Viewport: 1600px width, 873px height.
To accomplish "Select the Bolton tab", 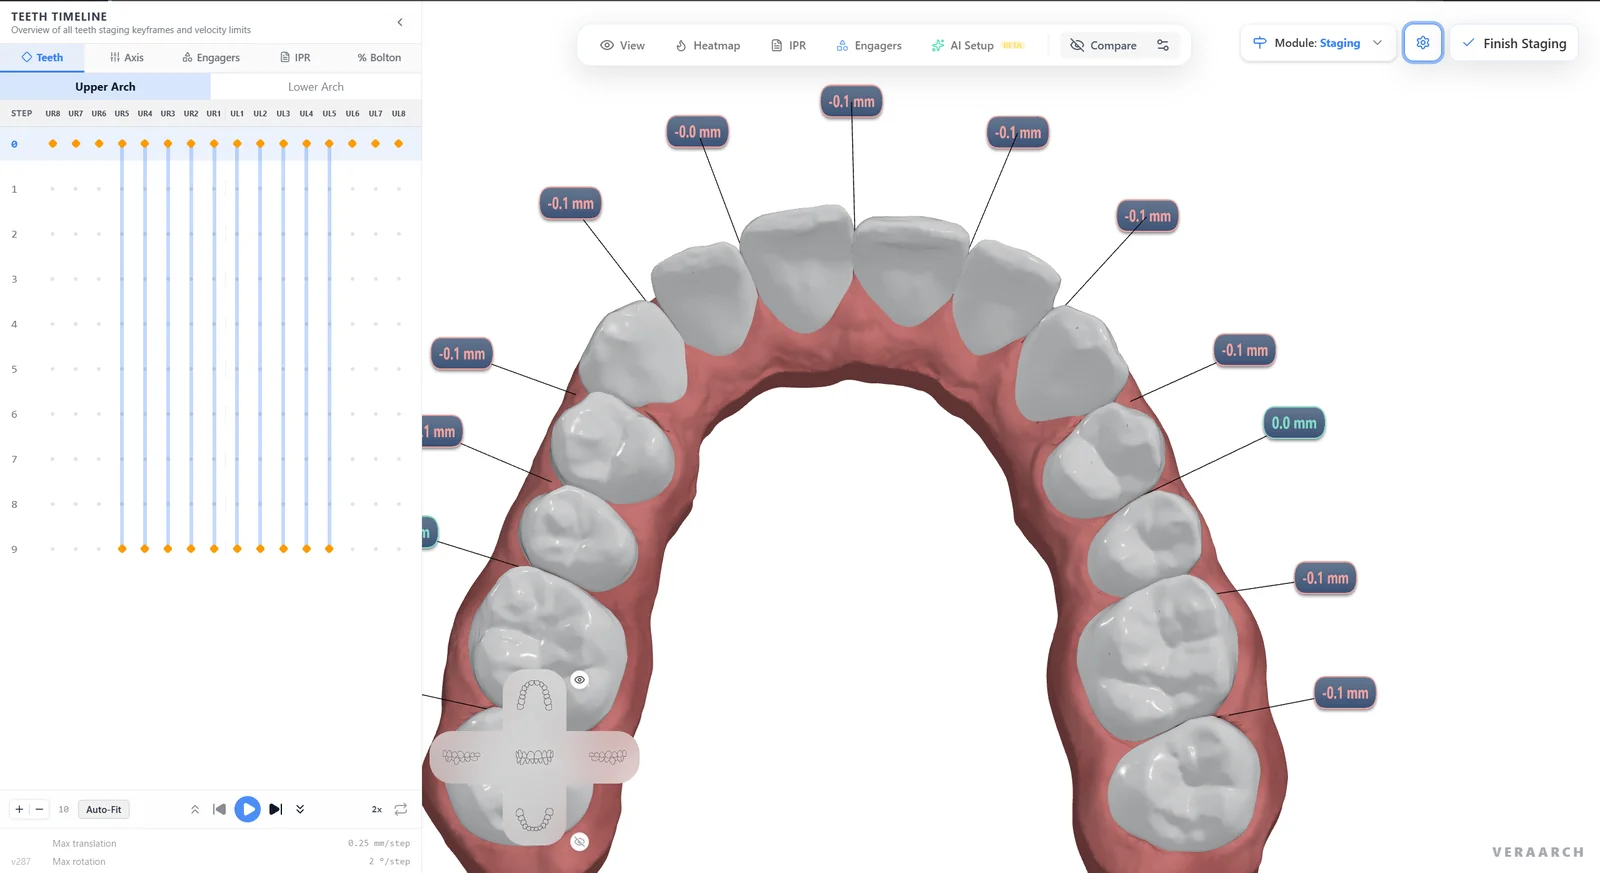I will pos(379,57).
